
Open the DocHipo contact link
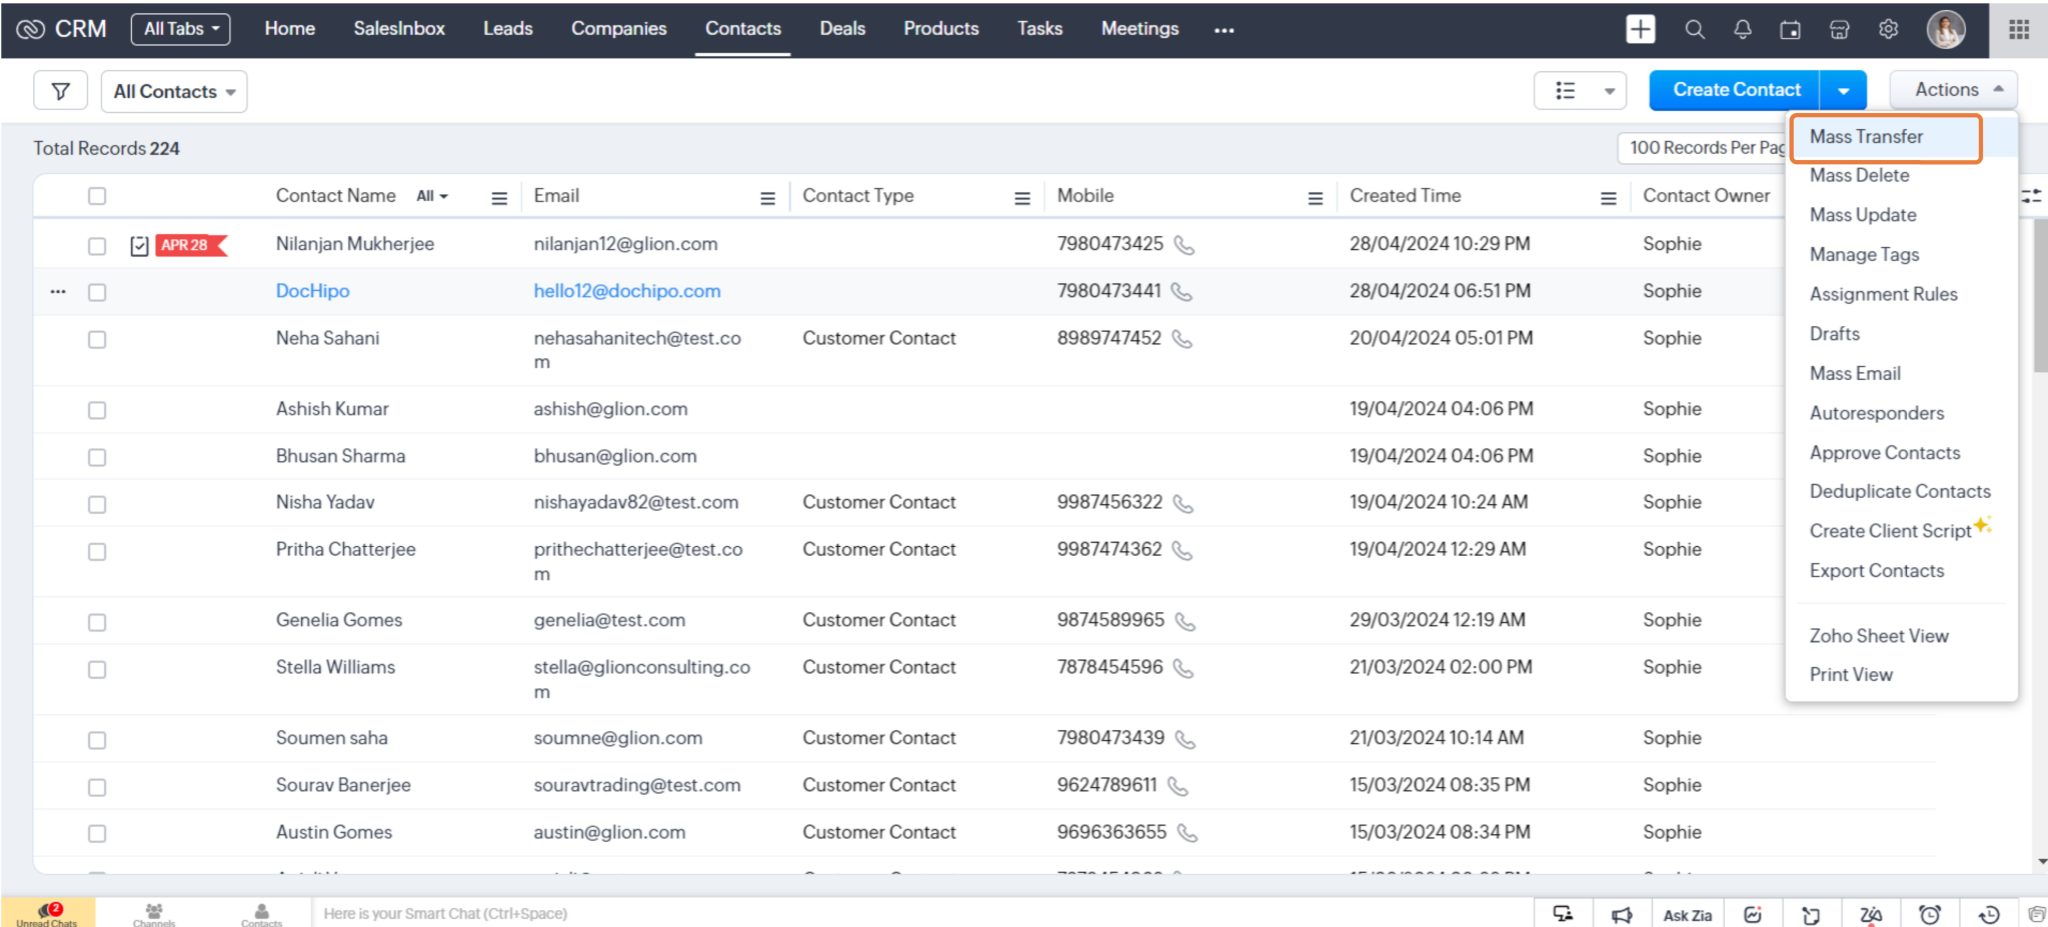coord(312,291)
